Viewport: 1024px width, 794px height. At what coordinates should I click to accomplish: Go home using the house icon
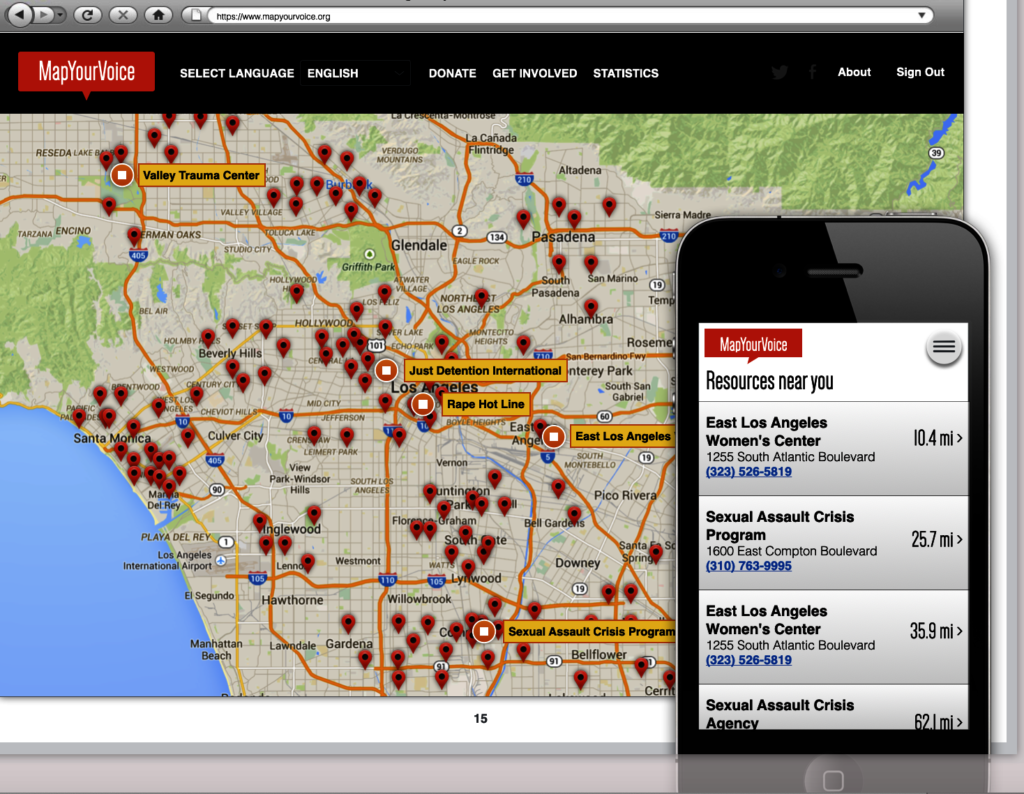point(158,14)
